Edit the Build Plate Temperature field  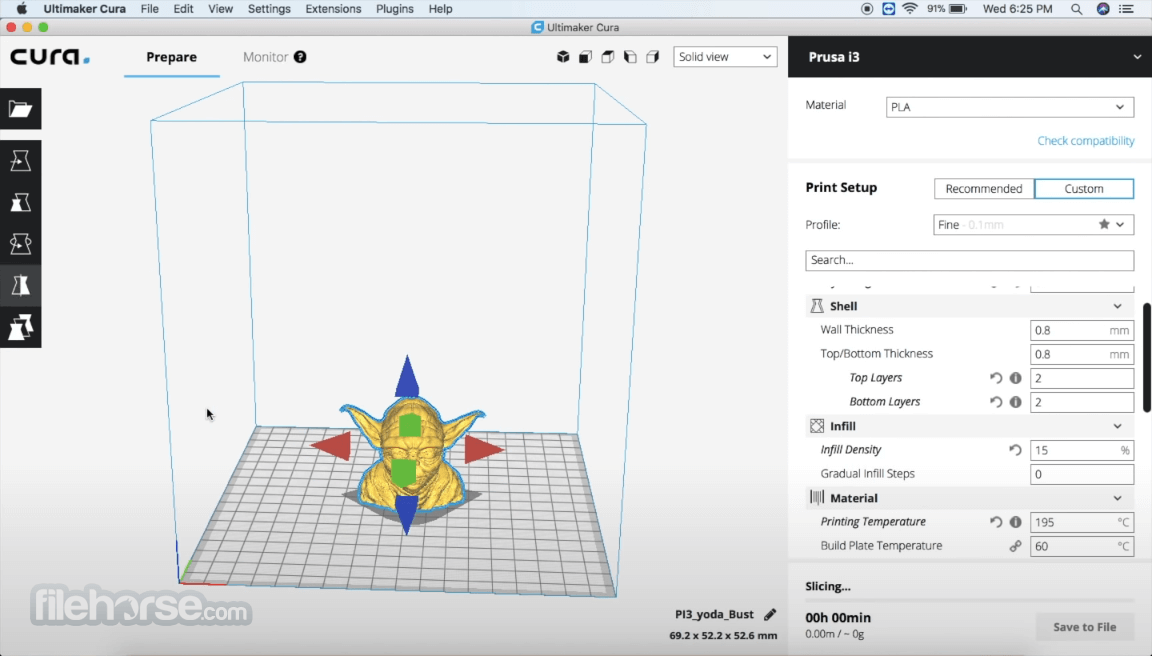1081,546
